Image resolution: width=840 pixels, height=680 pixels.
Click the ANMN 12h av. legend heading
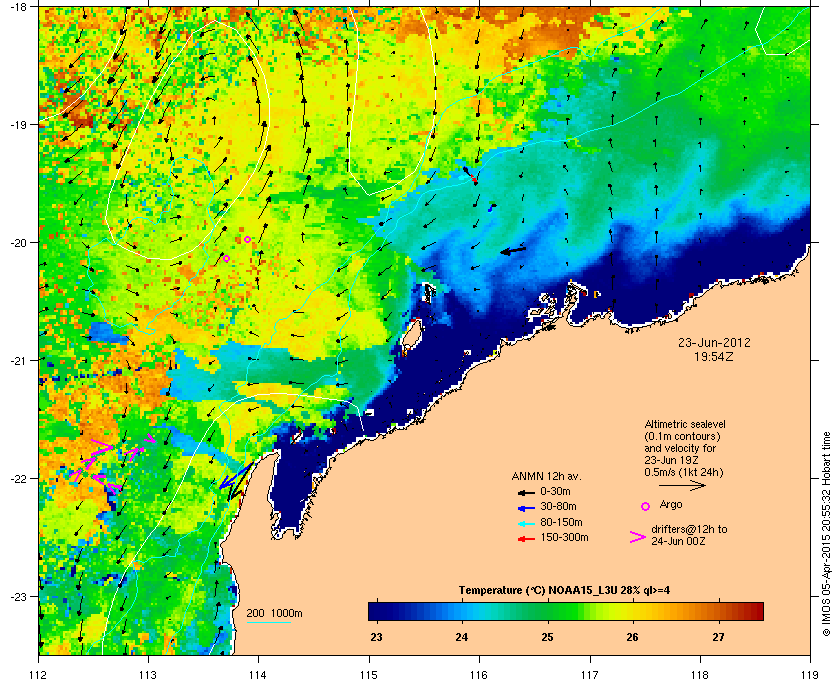point(546,476)
